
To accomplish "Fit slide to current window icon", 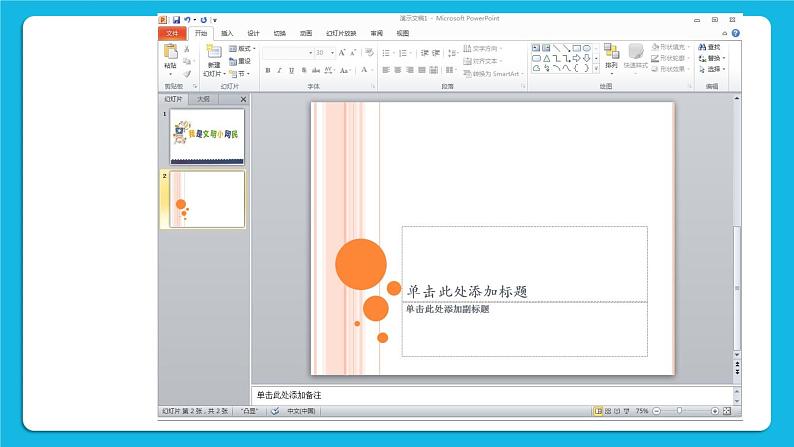I will point(727,411).
